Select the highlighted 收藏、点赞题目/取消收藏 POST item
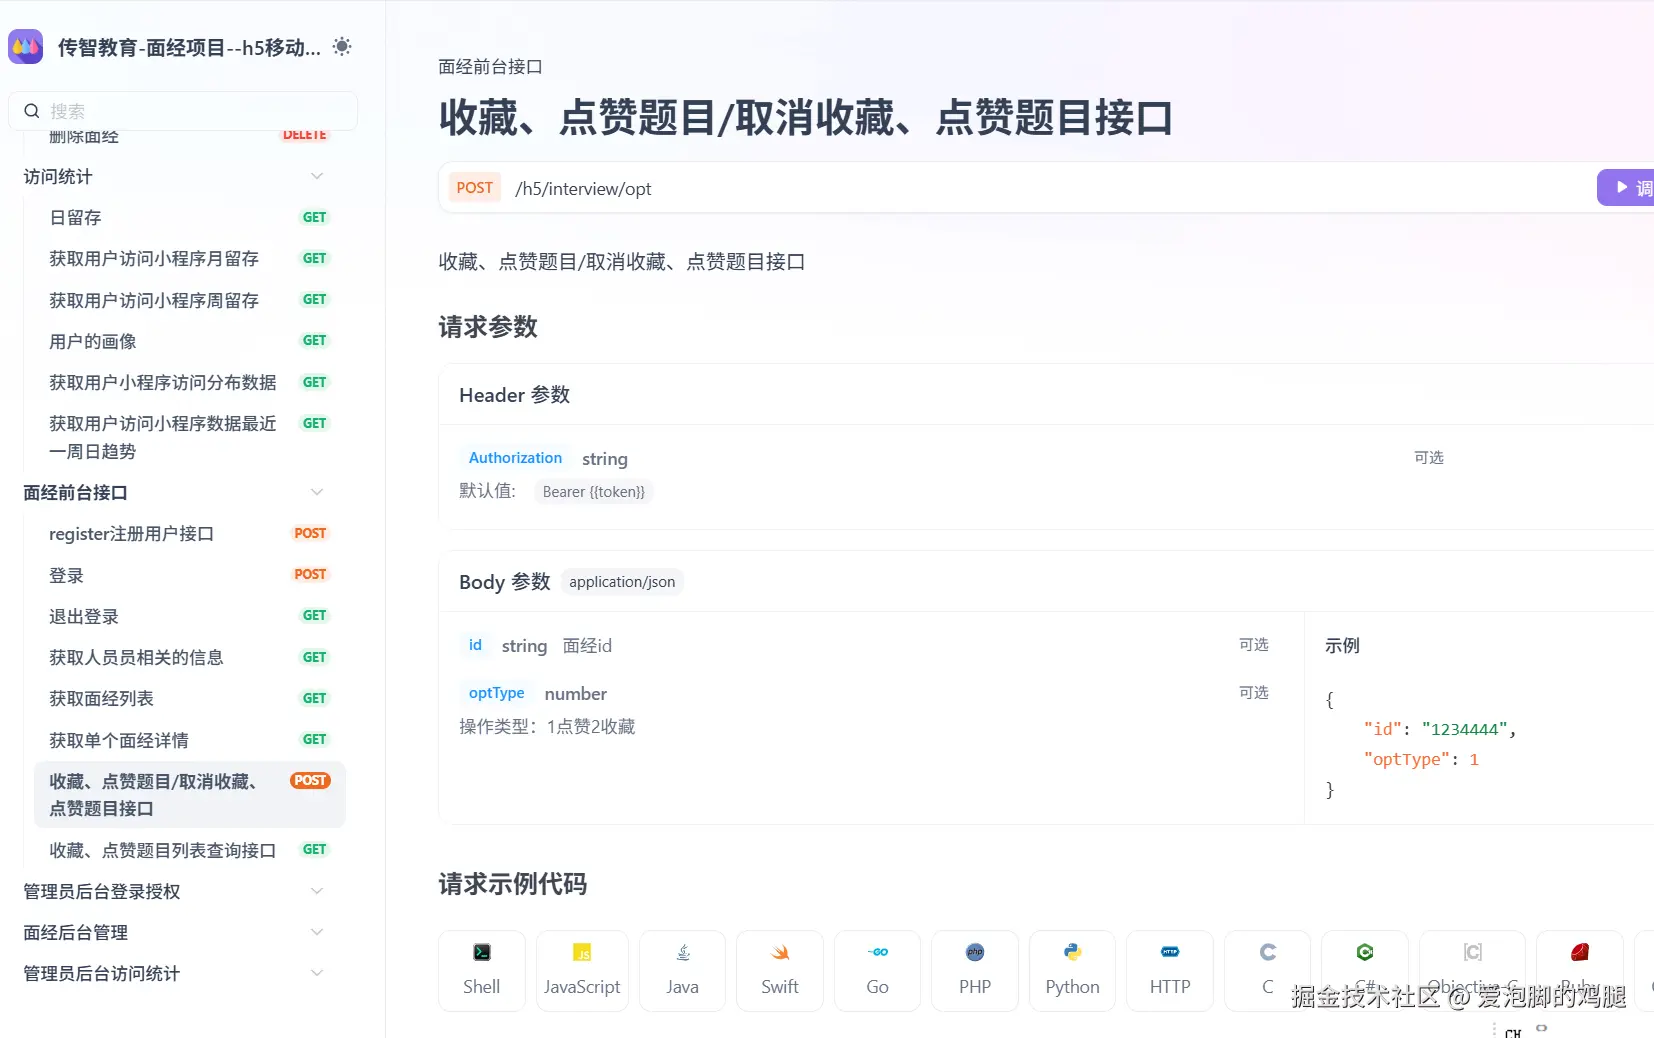 click(x=190, y=795)
